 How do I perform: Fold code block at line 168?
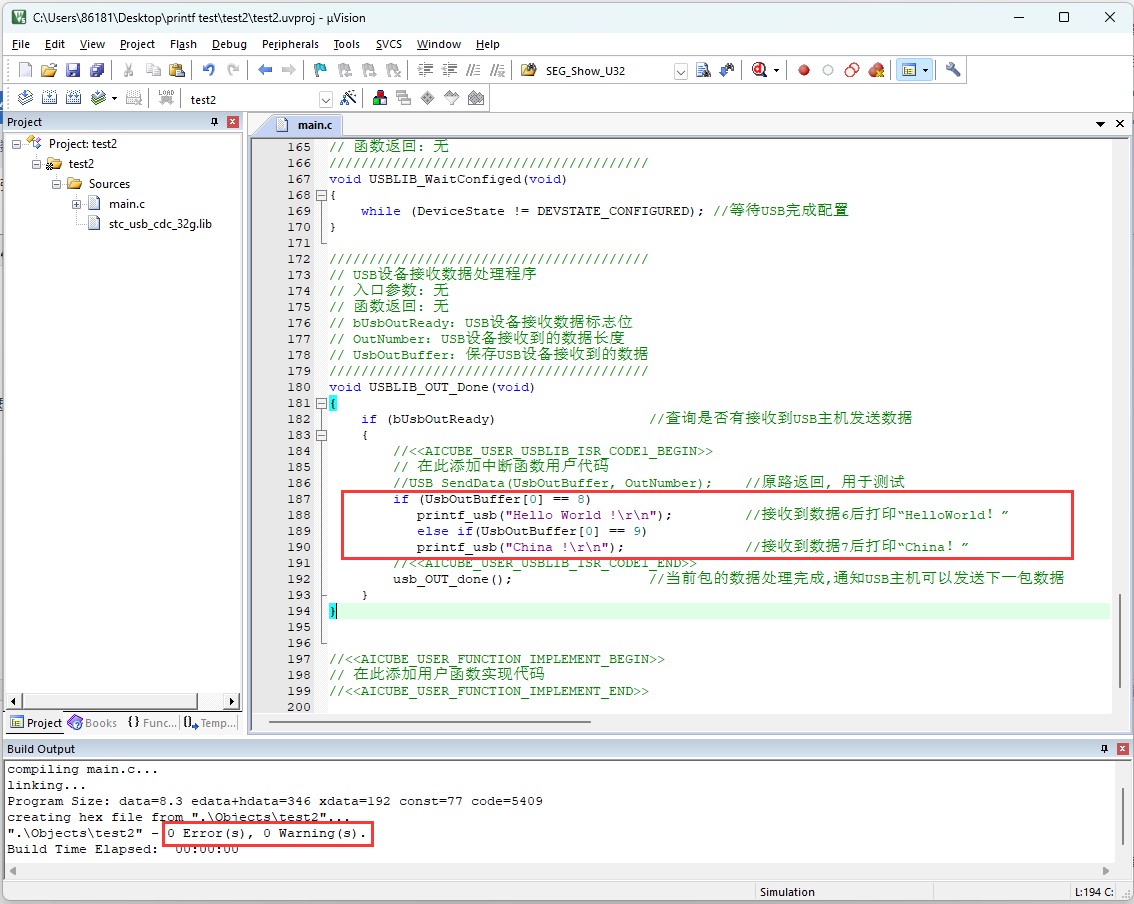click(321, 195)
